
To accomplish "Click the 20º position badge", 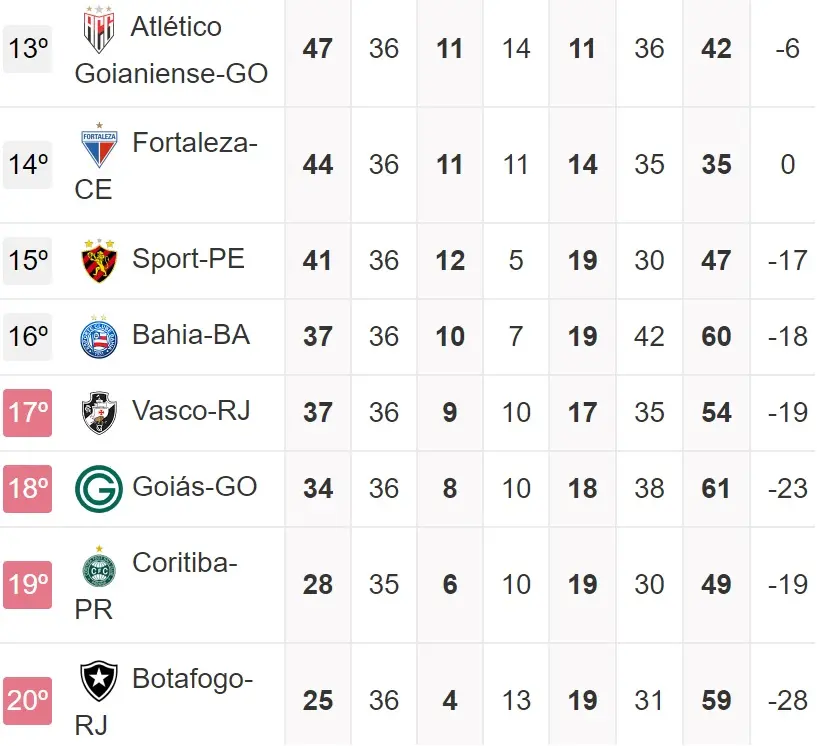I will [x=28, y=701].
